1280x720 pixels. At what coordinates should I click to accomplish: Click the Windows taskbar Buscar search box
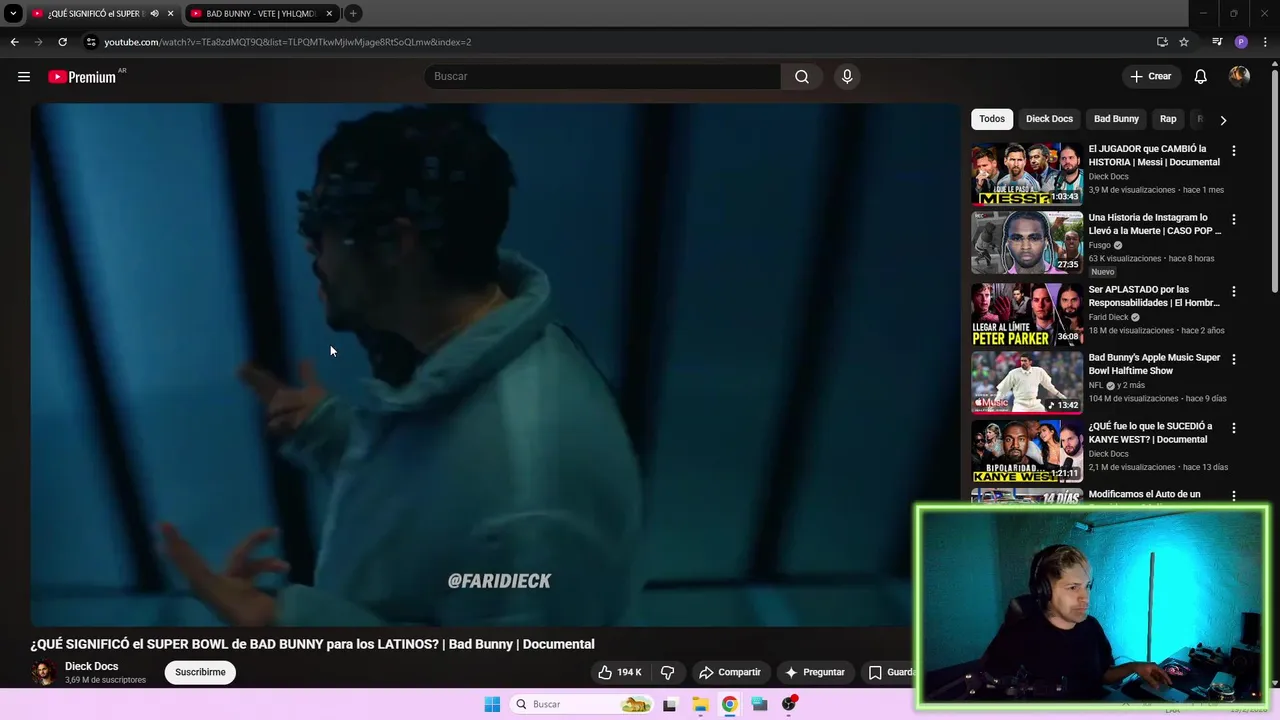(582, 705)
